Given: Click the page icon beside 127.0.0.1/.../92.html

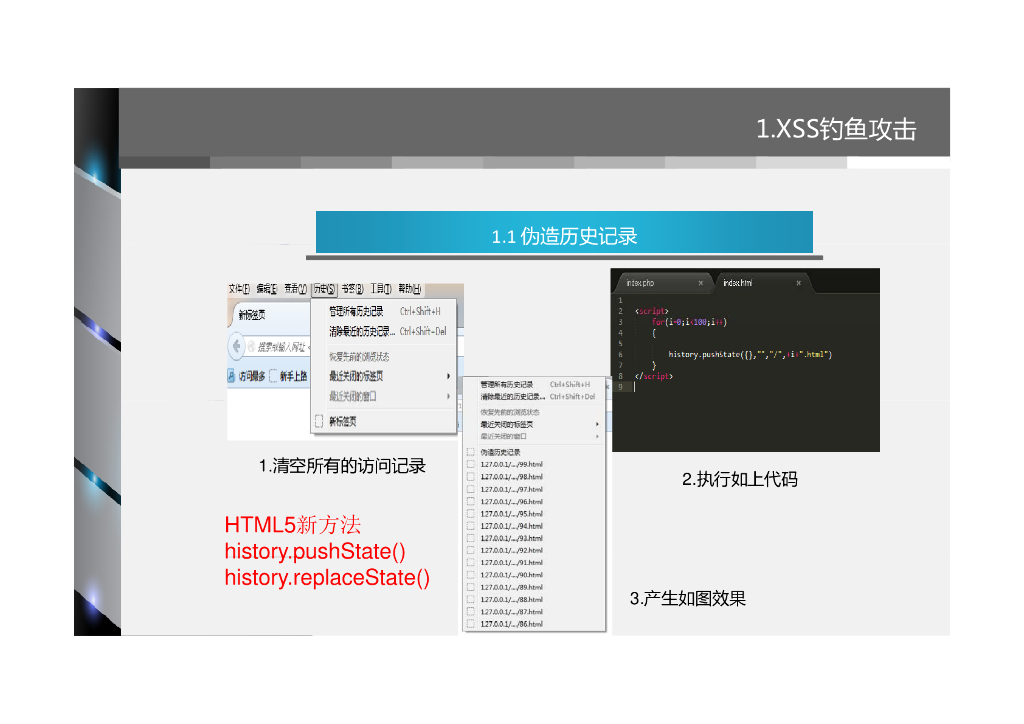Looking at the screenshot, I should pyautogui.click(x=470, y=550).
